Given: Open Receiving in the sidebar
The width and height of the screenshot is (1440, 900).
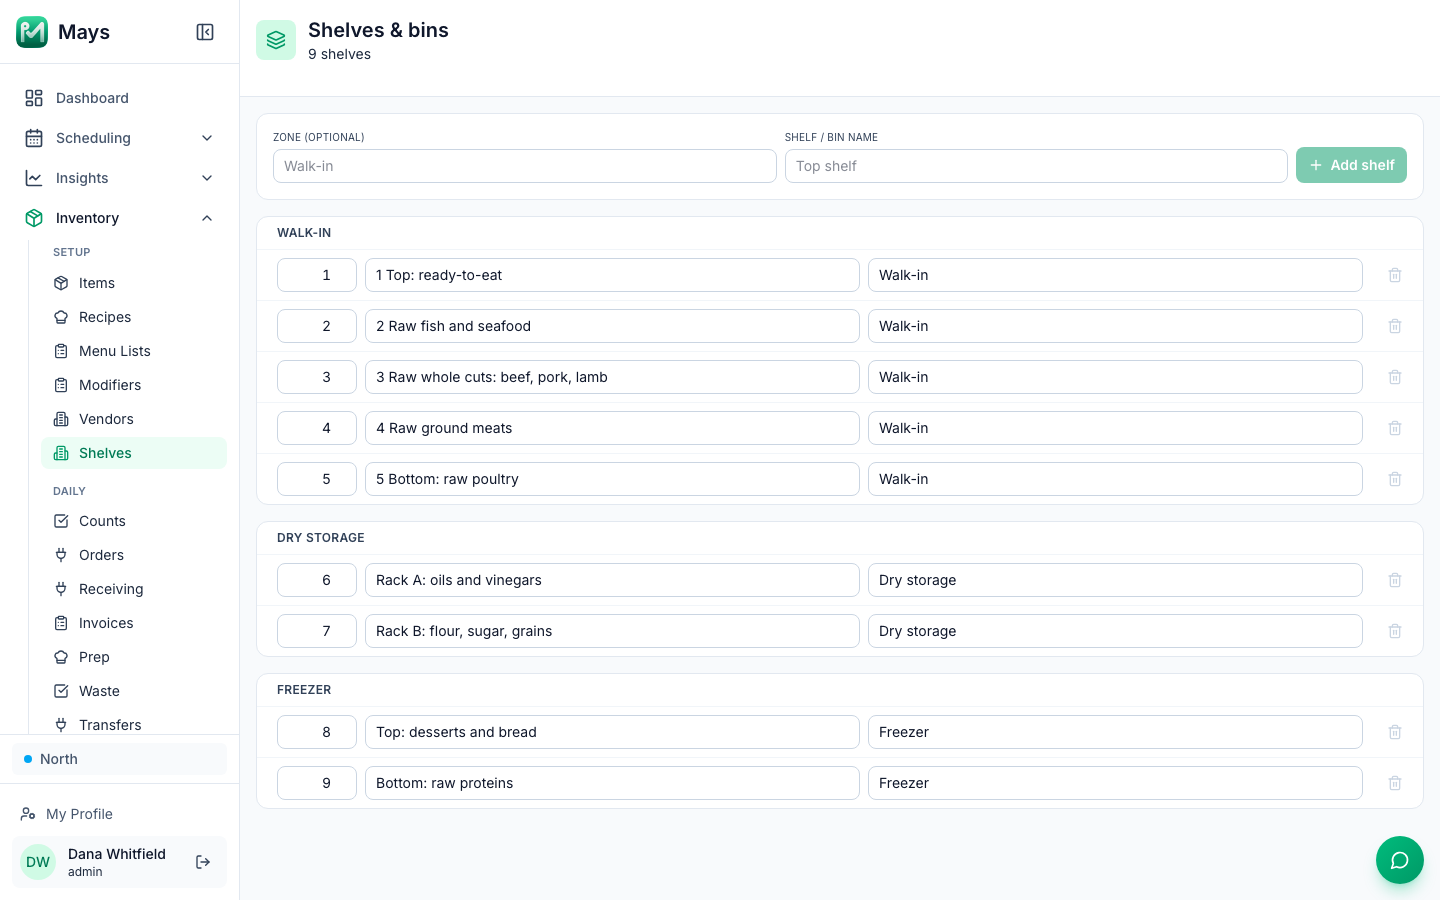Looking at the screenshot, I should (x=134, y=589).
